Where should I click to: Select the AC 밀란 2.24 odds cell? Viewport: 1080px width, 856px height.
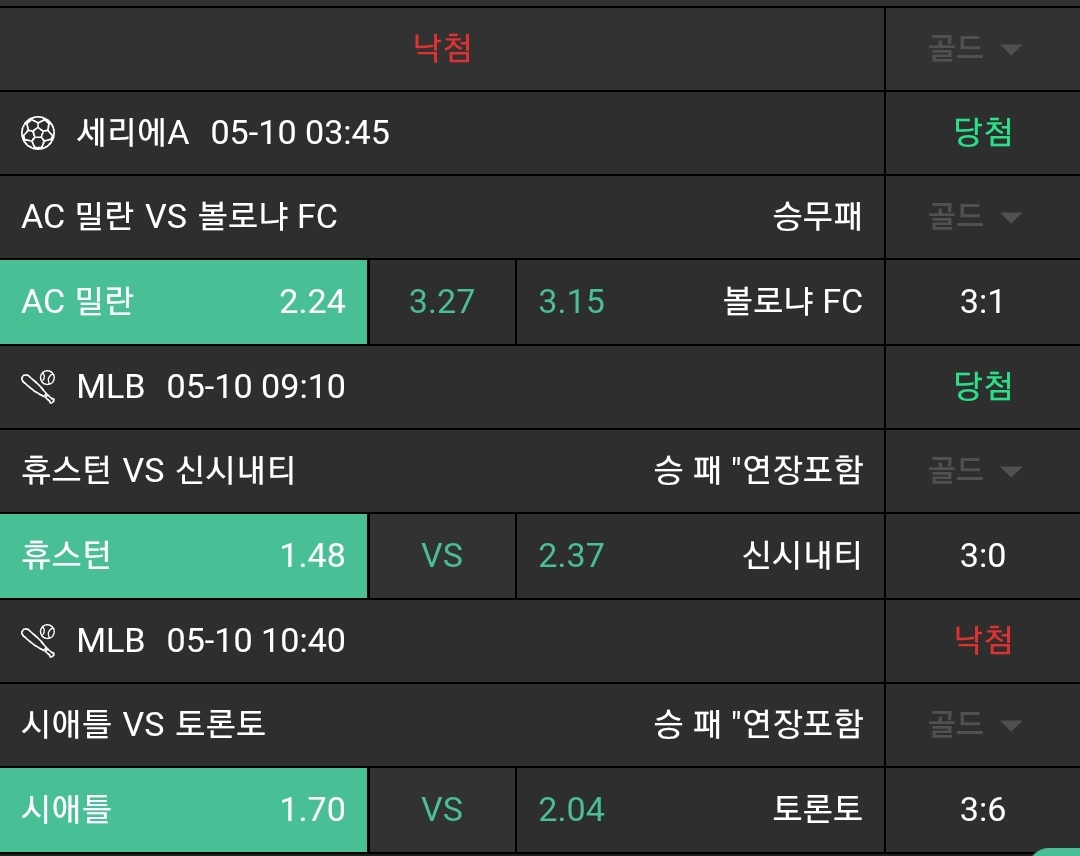[184, 302]
